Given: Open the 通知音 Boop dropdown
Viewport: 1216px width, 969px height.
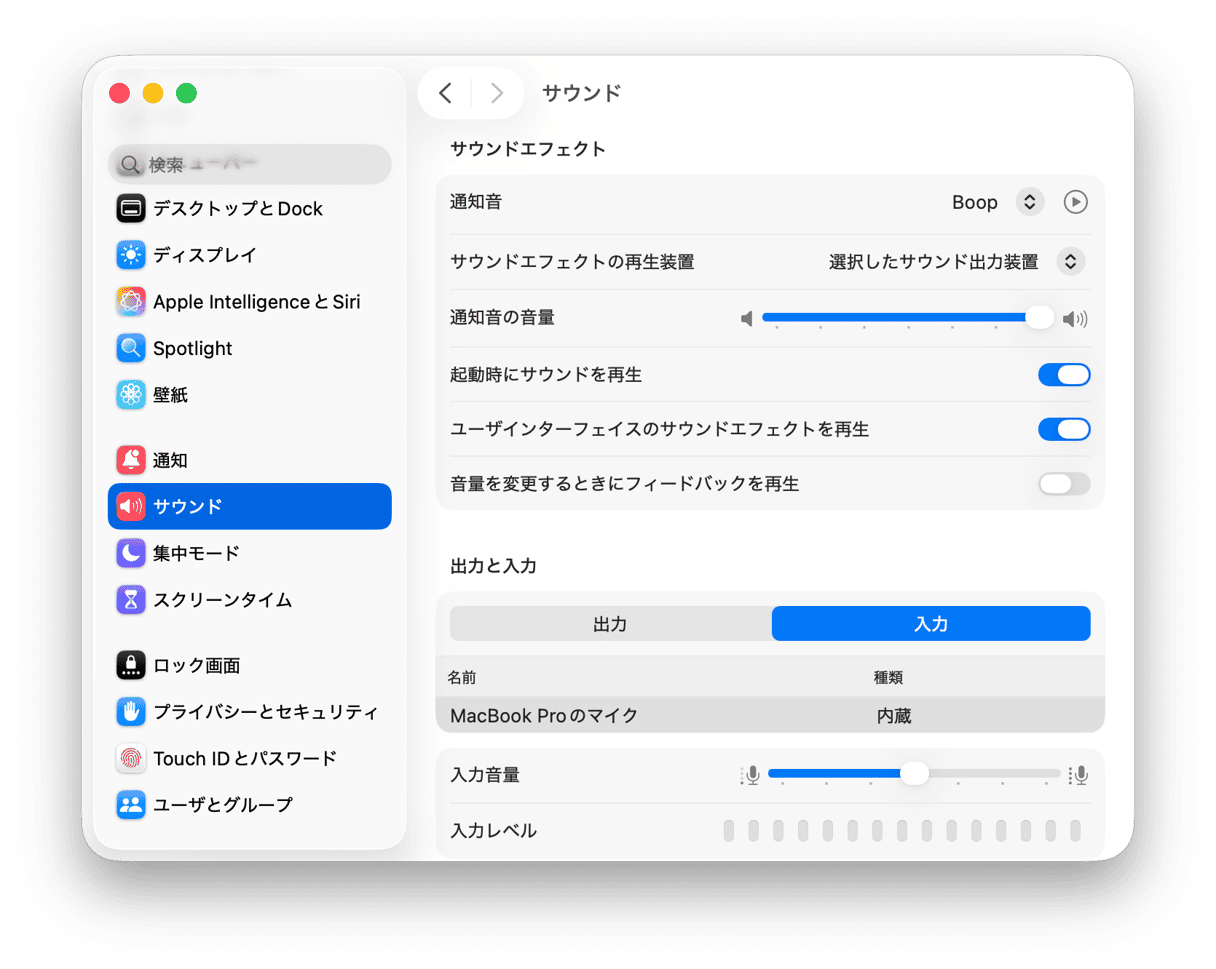Looking at the screenshot, I should click(1029, 202).
